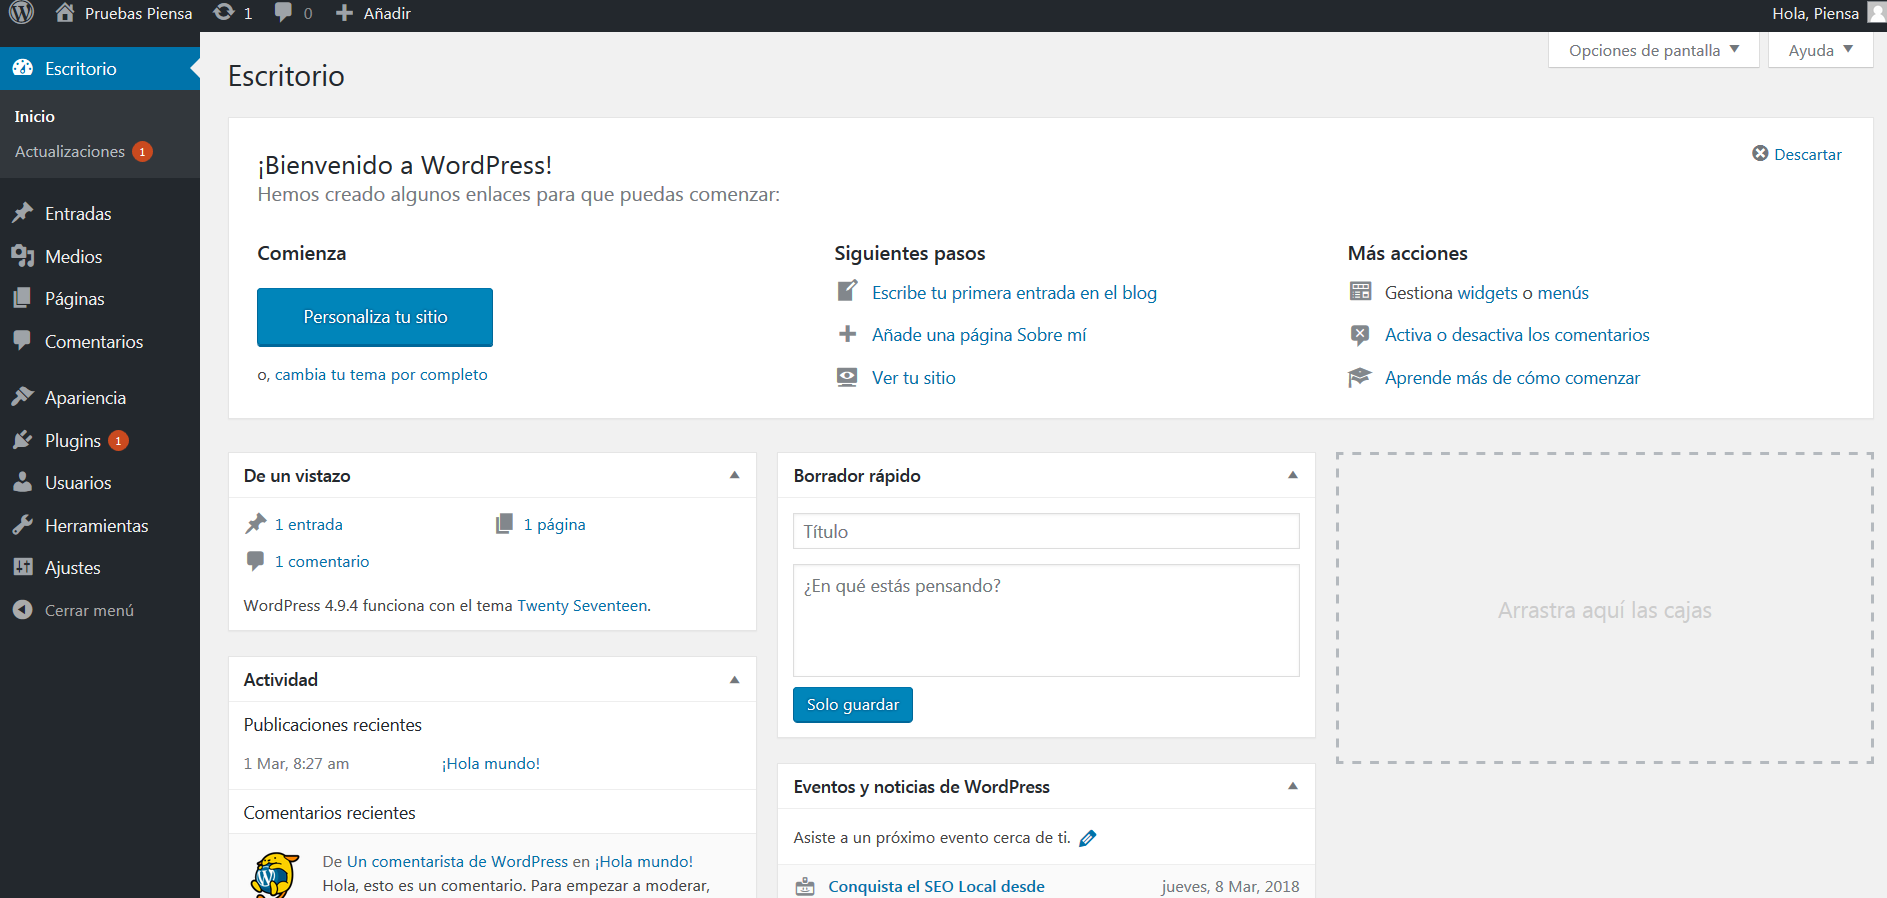Open site home icon beside Pruebas Piensa
The width and height of the screenshot is (1887, 898).
(x=65, y=13)
